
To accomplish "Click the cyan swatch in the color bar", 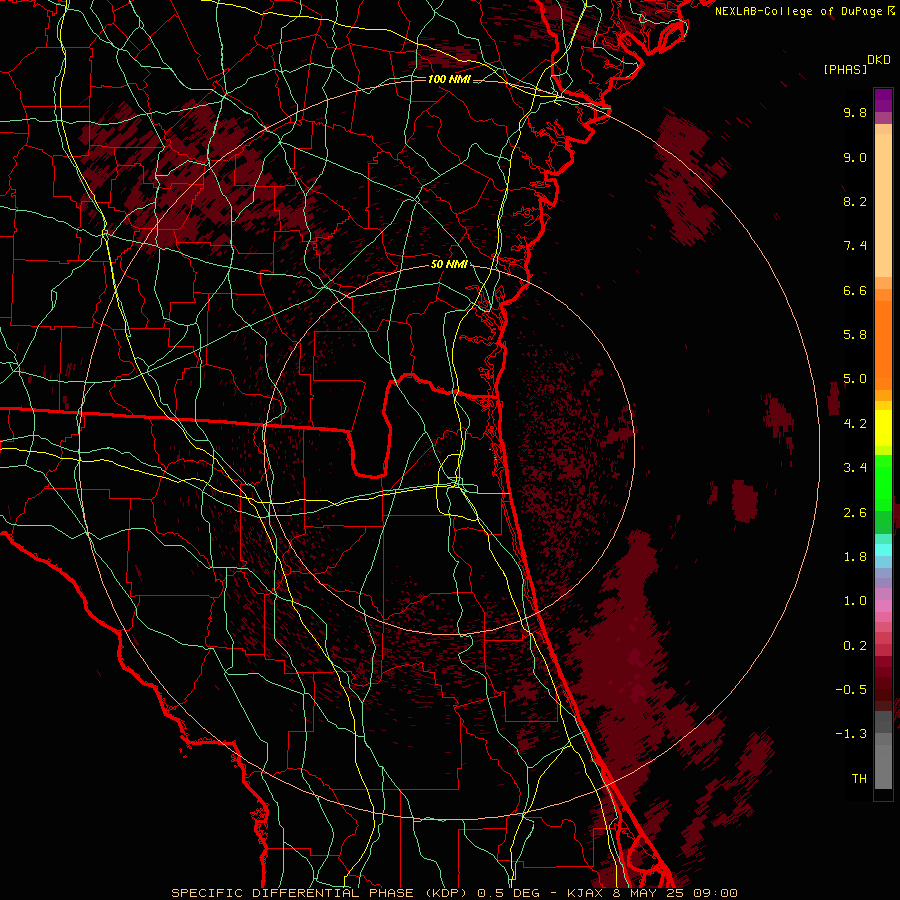I will [883, 550].
